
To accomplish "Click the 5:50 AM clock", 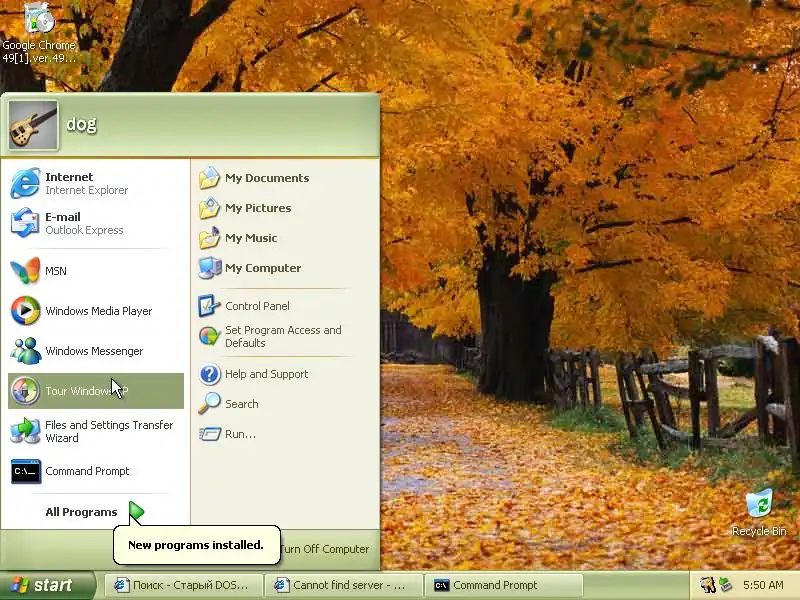I will point(763,585).
